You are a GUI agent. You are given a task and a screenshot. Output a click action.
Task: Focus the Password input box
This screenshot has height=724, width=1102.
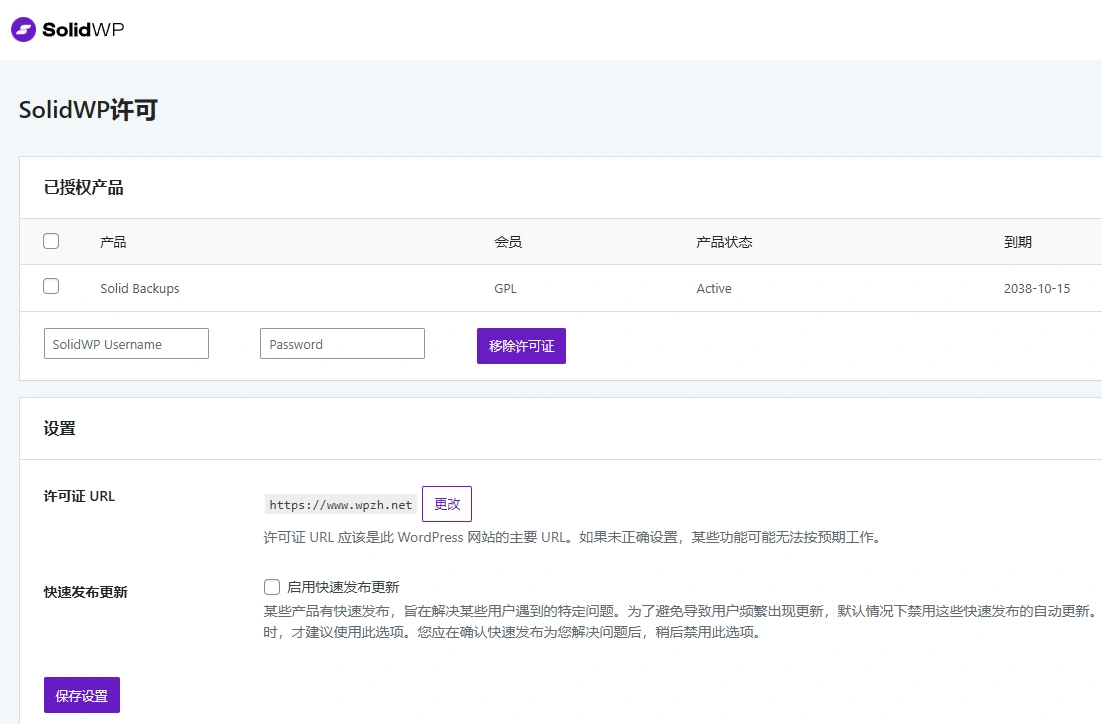[342, 343]
